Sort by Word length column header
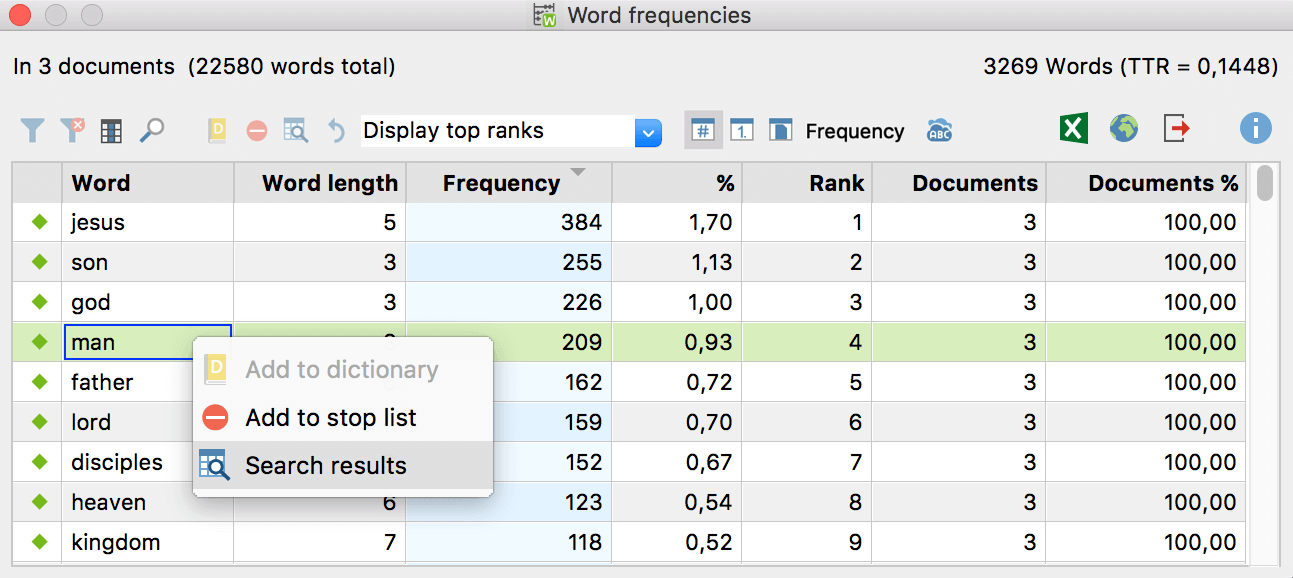 [320, 183]
